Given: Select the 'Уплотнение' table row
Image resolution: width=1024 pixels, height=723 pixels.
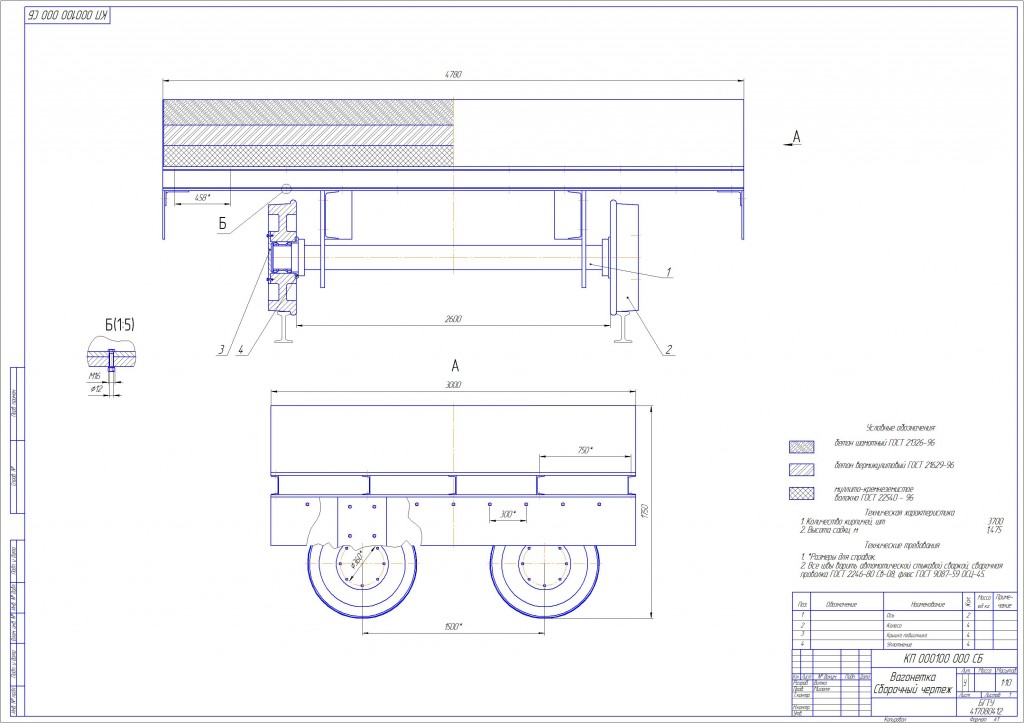Looking at the screenshot, I should [x=904, y=644].
